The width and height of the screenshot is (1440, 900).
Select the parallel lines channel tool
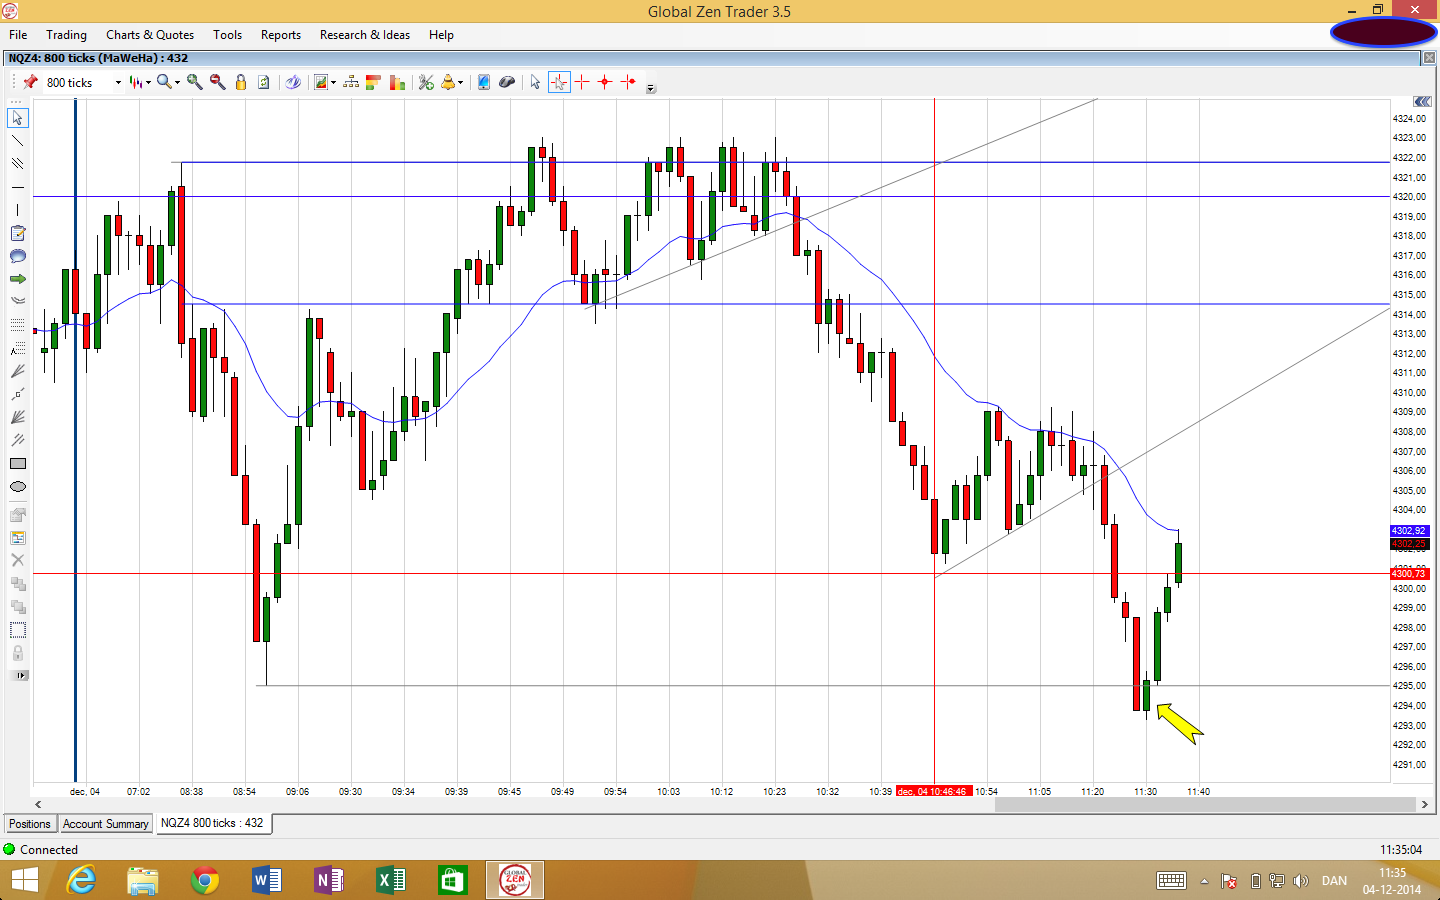[x=18, y=164]
